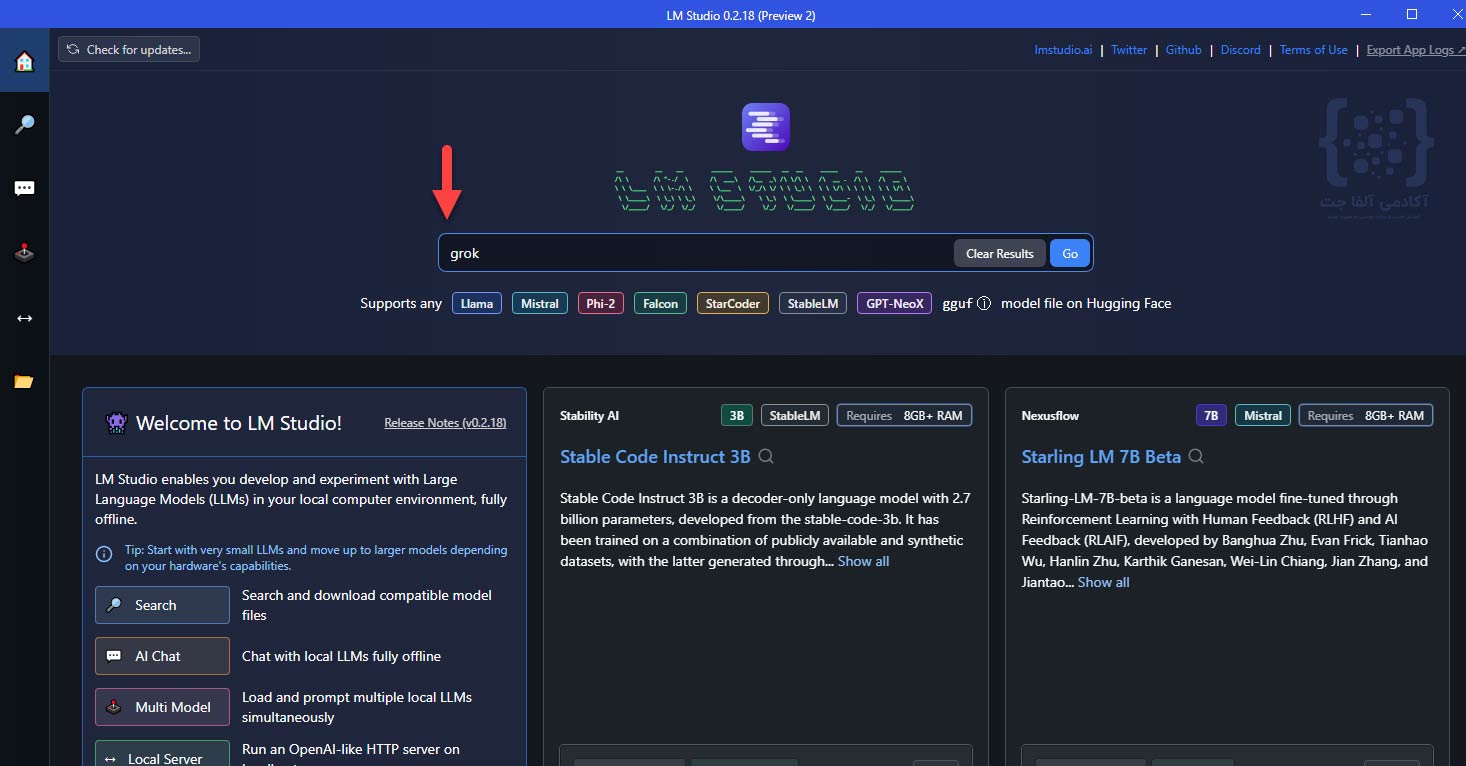Open the AI Chat sidebar icon
The height and width of the screenshot is (766, 1466).
[x=24, y=188]
